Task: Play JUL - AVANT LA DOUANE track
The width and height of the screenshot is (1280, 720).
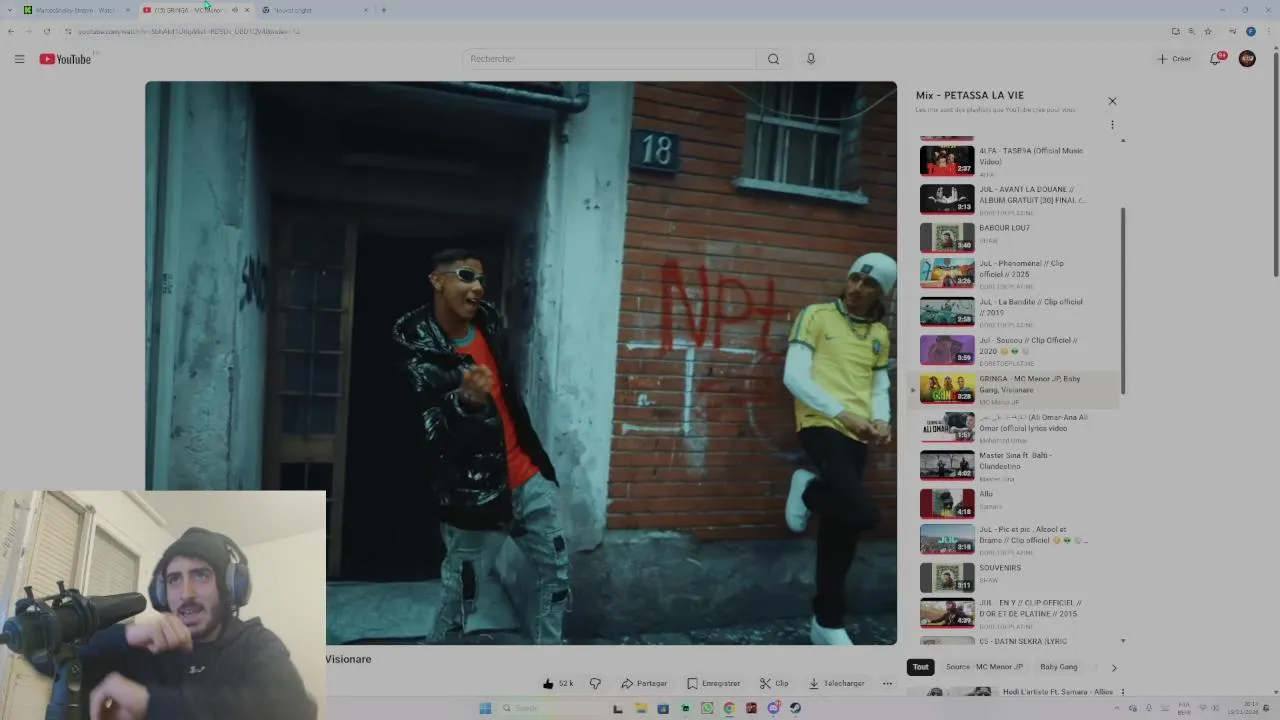Action: [1015, 199]
